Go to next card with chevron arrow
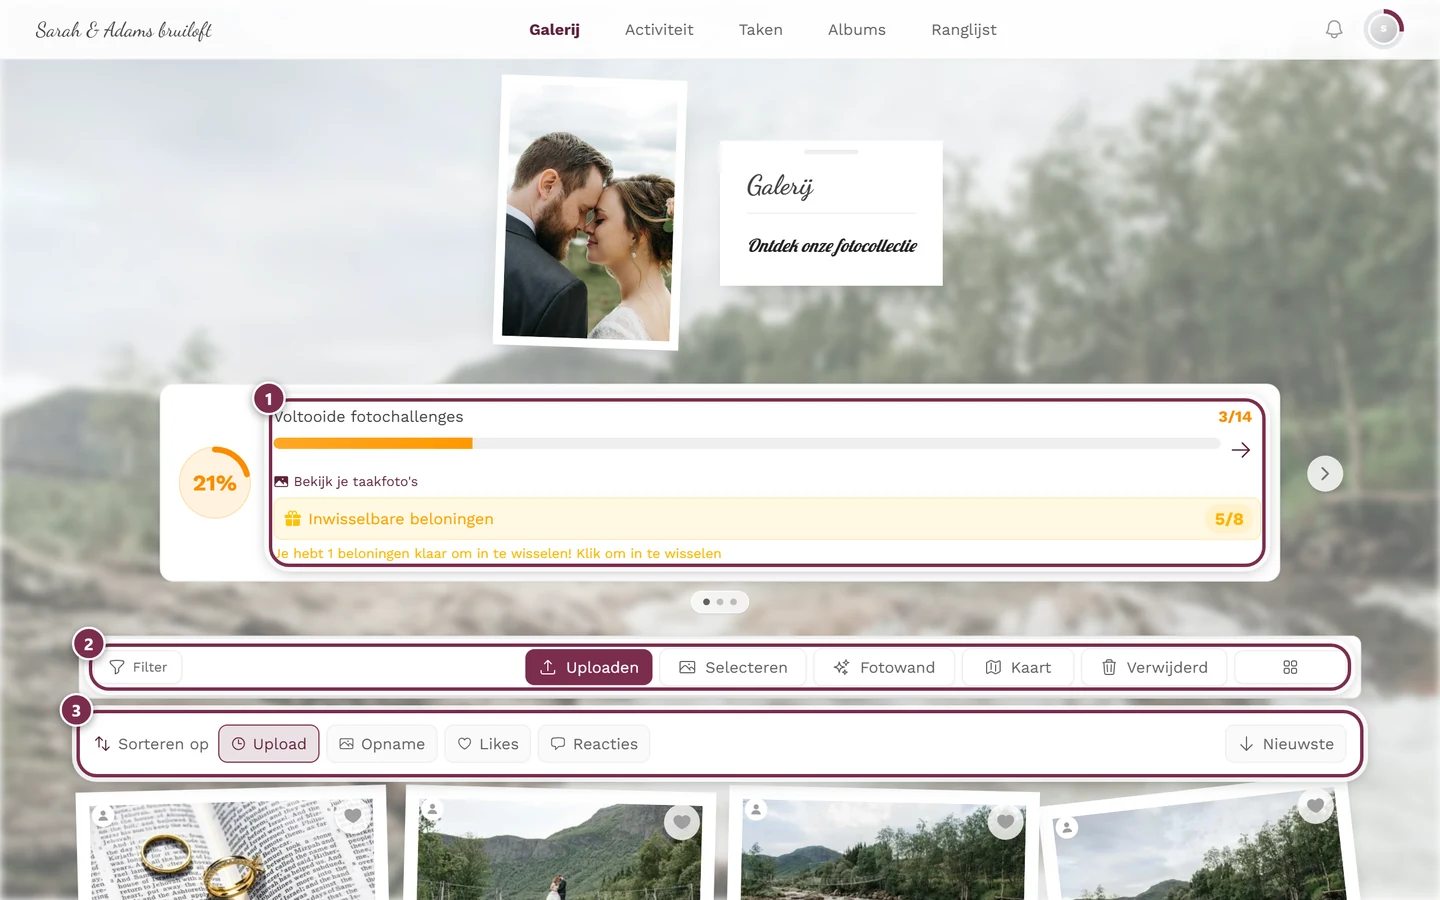This screenshot has height=900, width=1440. 1325,474
